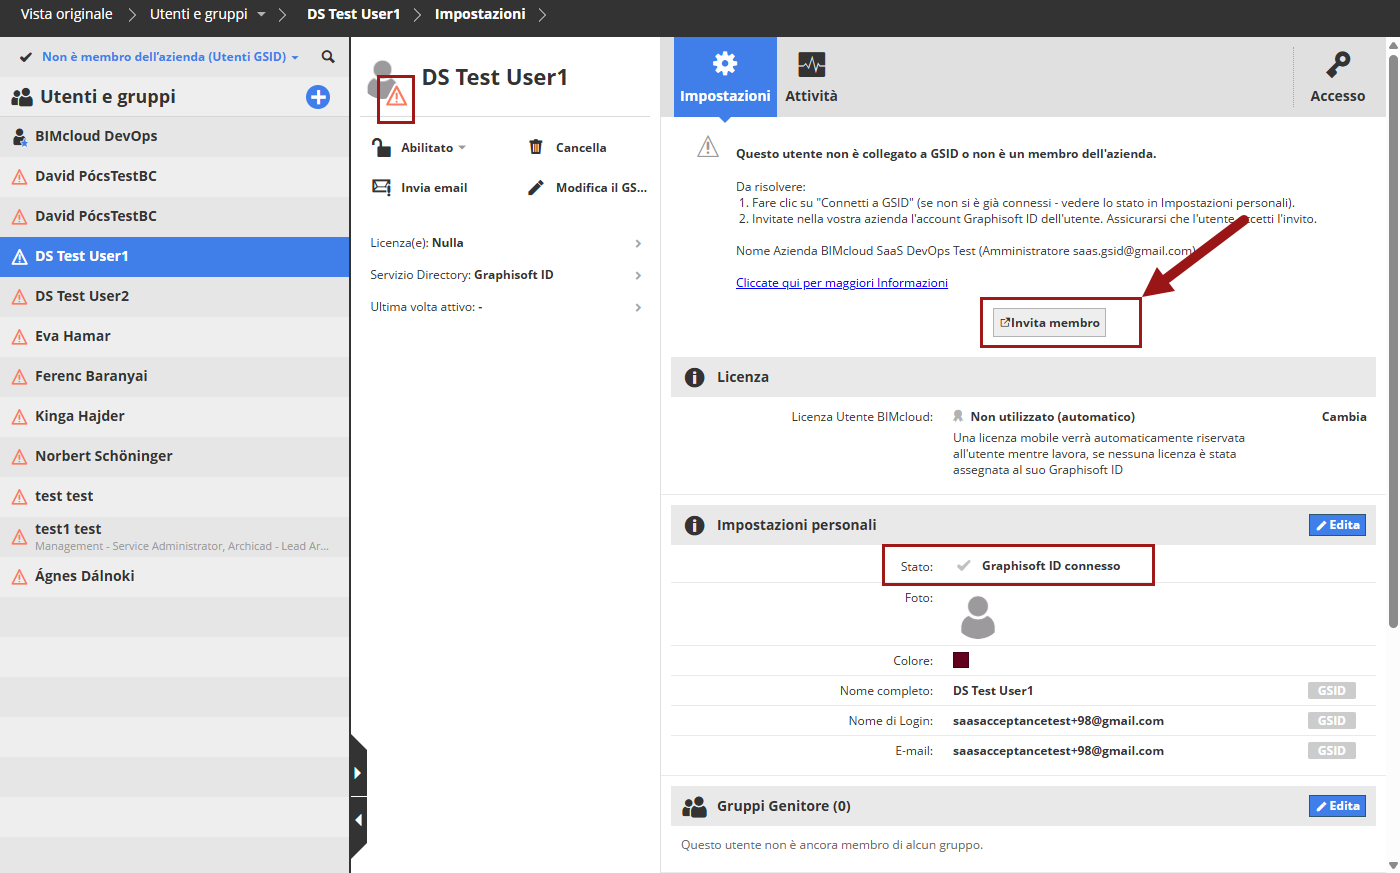Click the Gruppi Genitore group icon
Image resolution: width=1400 pixels, height=873 pixels.
pos(694,806)
